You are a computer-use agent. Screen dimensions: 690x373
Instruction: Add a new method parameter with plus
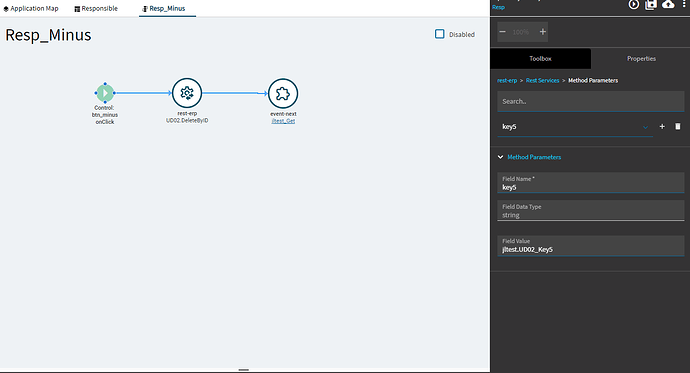[x=662, y=127]
